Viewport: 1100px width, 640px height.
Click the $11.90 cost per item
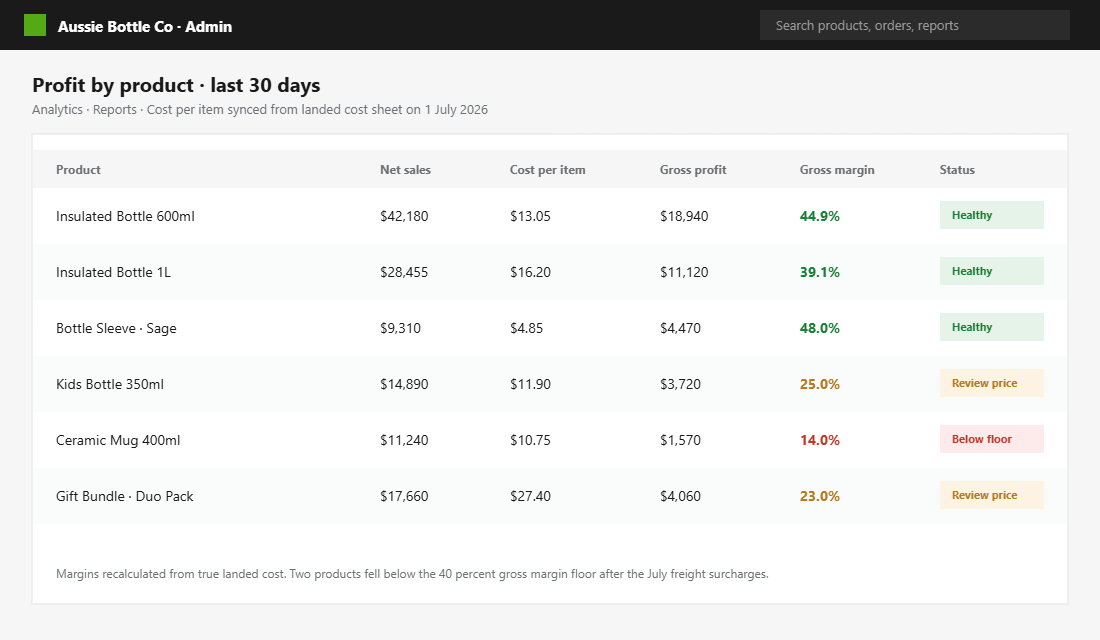tap(530, 385)
